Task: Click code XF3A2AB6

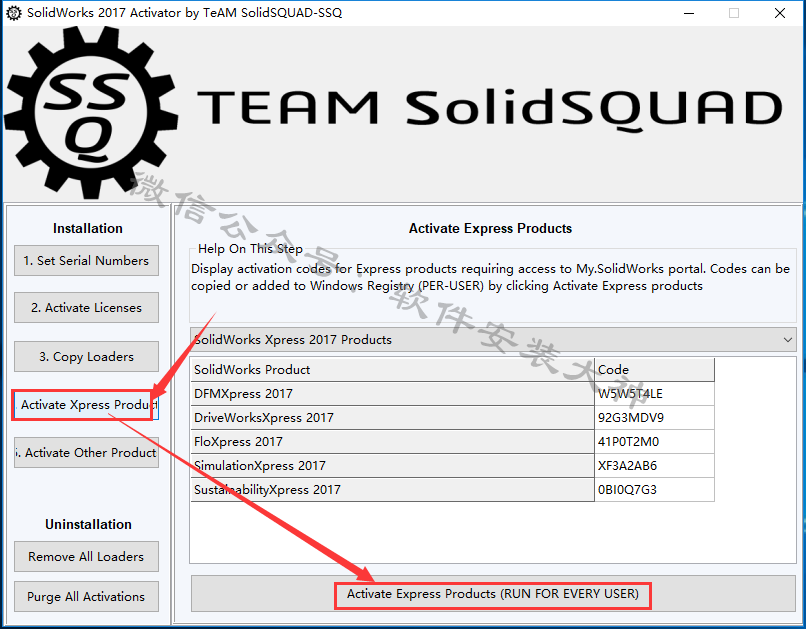Action: (x=654, y=466)
